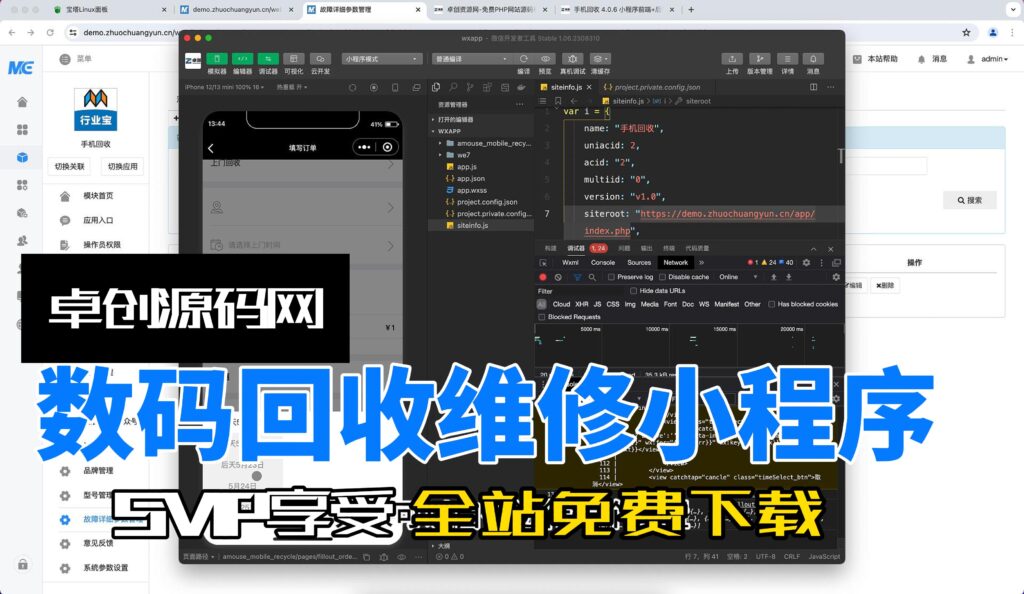The image size is (1024, 594).
Task: Switch to Sources tab
Action: pos(639,262)
